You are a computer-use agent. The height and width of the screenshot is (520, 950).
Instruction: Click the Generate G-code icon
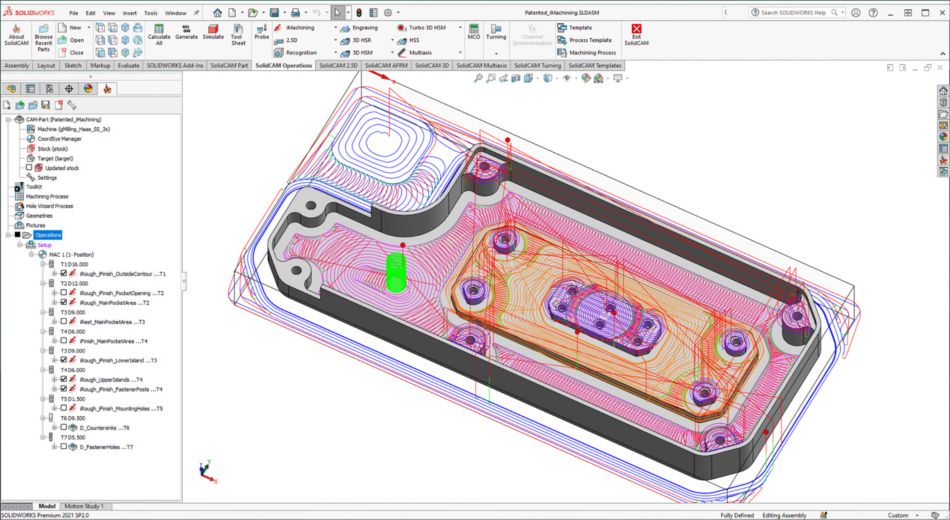(x=186, y=29)
